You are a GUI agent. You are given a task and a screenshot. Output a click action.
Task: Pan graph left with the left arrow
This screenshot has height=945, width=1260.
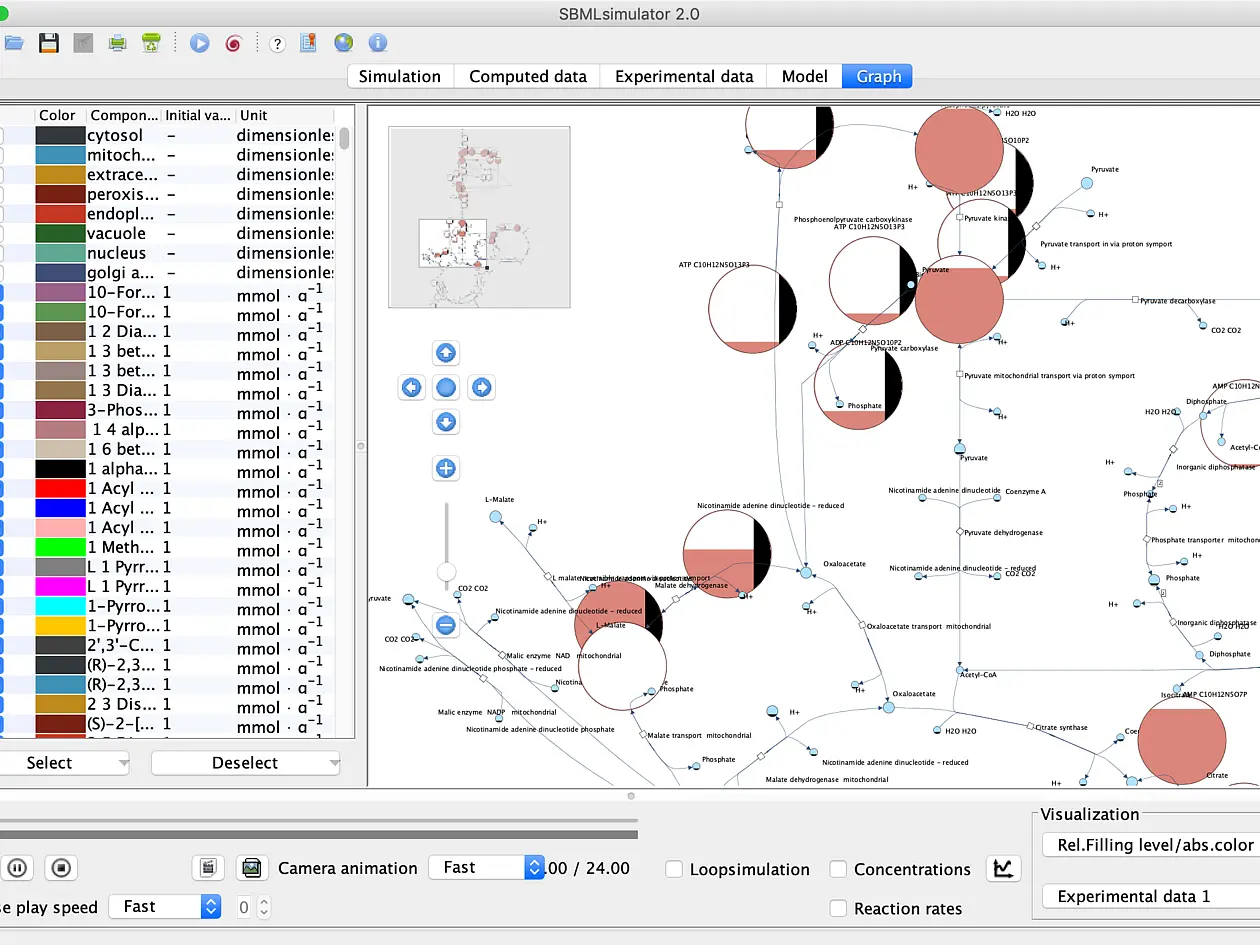pyautogui.click(x=412, y=387)
